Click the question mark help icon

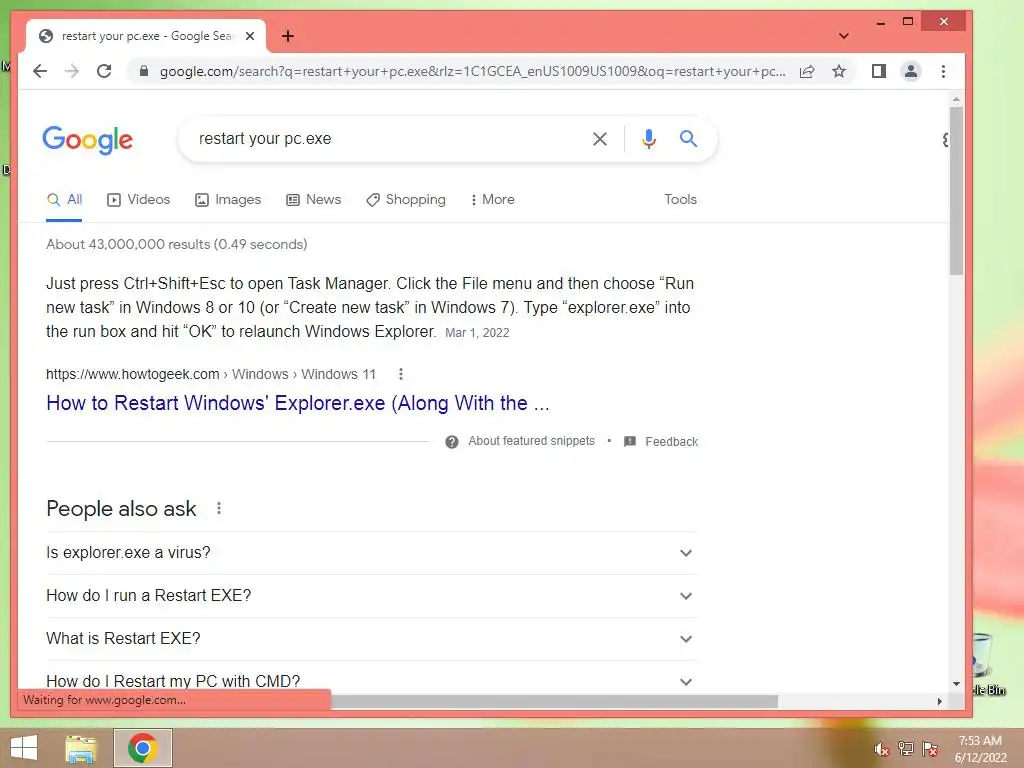(x=452, y=442)
